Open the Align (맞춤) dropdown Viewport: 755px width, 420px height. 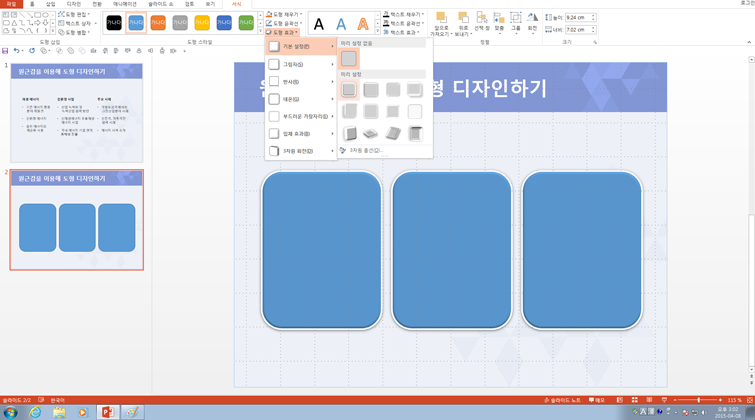tap(499, 23)
